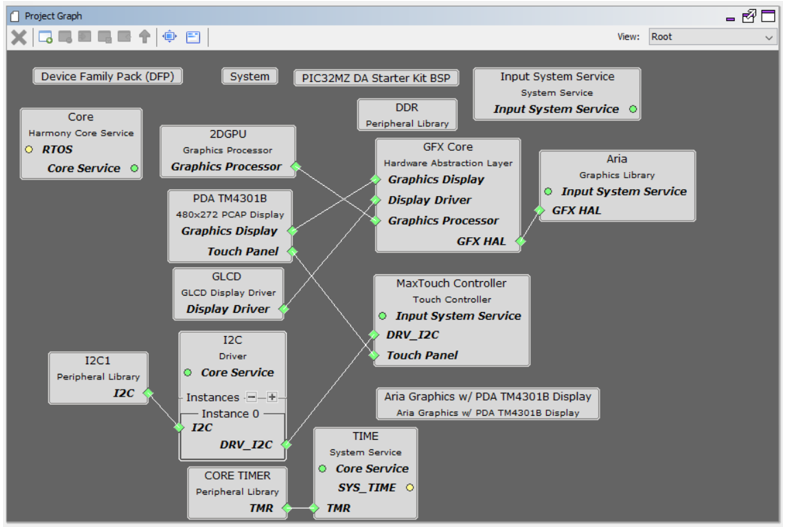Click the green circle on Input System Service block
This screenshot has height=529, width=785.
[633, 109]
